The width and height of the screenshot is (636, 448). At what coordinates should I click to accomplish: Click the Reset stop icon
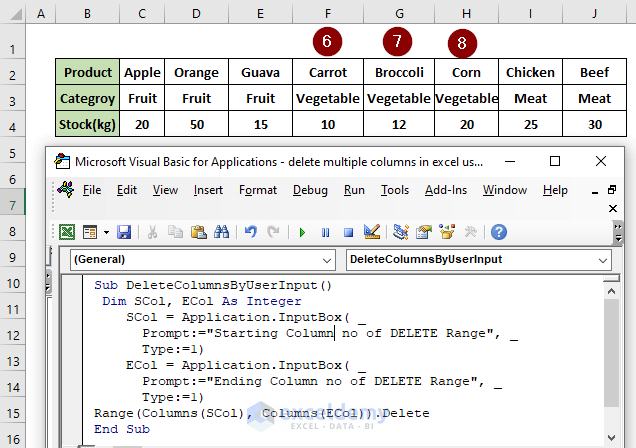point(348,232)
